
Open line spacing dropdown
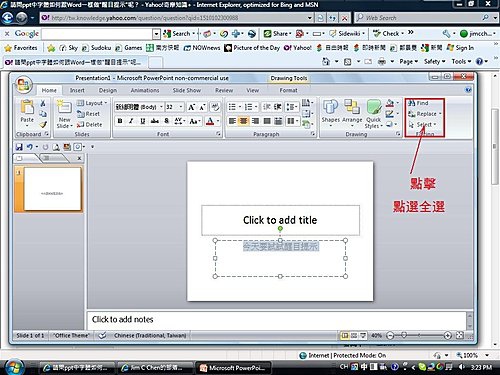pos(292,107)
